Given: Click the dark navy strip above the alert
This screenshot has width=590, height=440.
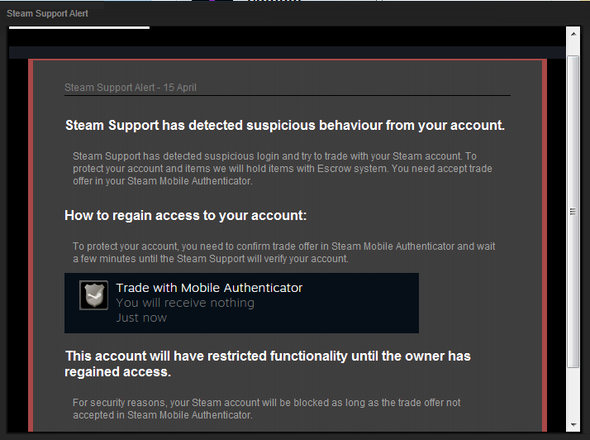Looking at the screenshot, I should pos(287,52).
